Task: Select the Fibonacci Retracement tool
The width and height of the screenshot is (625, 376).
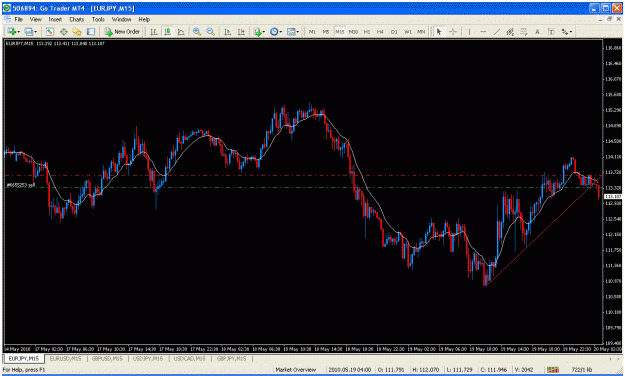Action: (x=524, y=32)
